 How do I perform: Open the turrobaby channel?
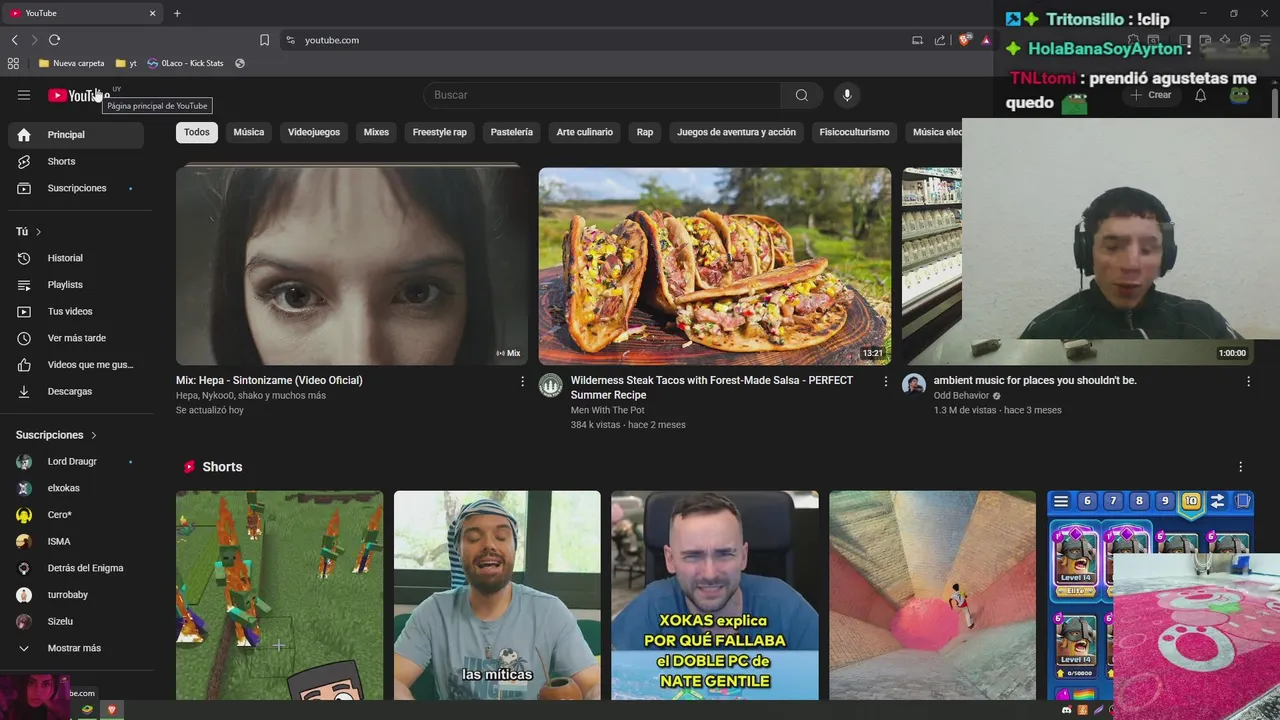[x=76, y=595]
